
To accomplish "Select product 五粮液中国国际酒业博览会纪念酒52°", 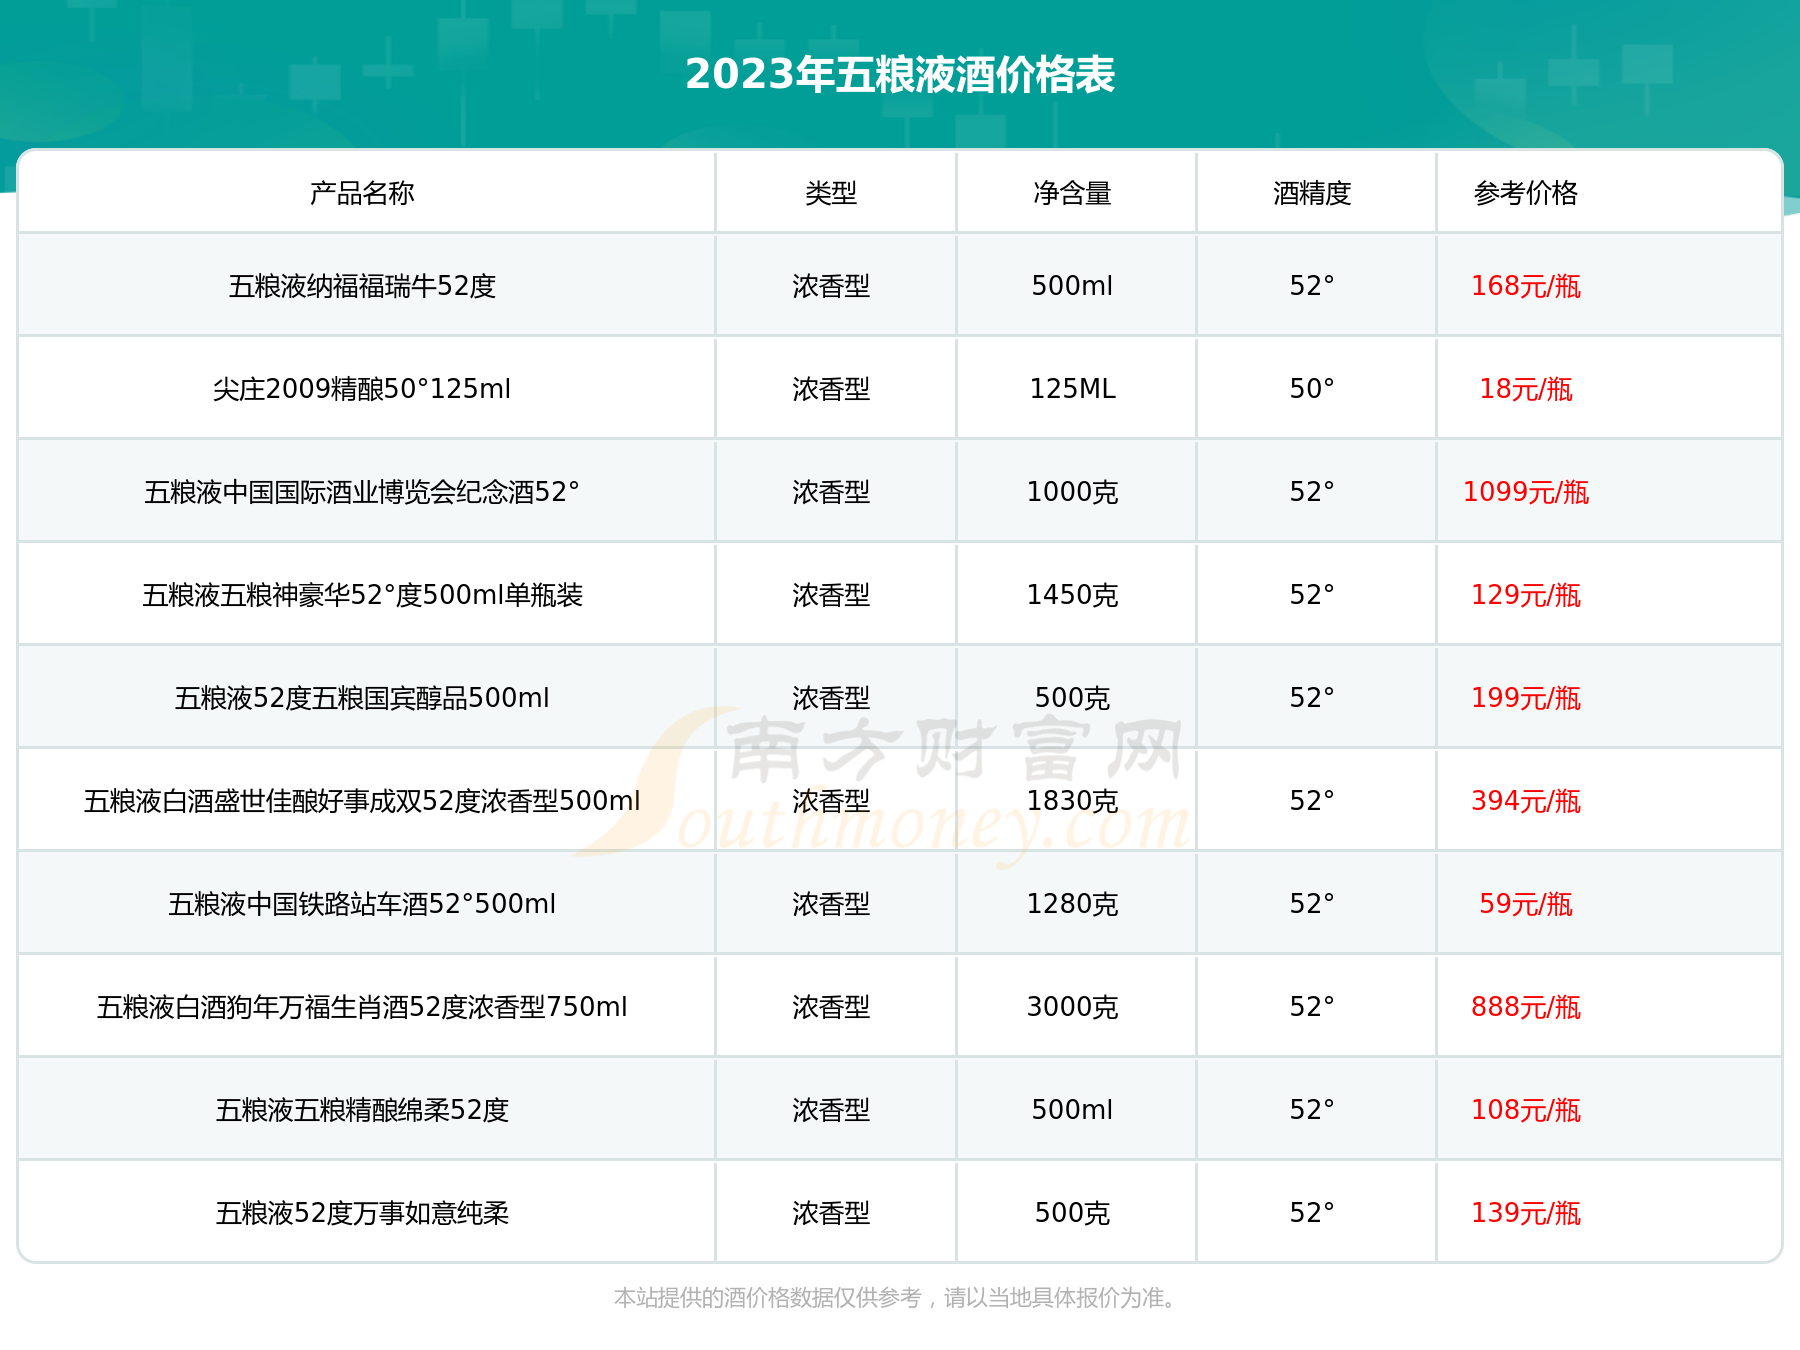I will coord(362,492).
